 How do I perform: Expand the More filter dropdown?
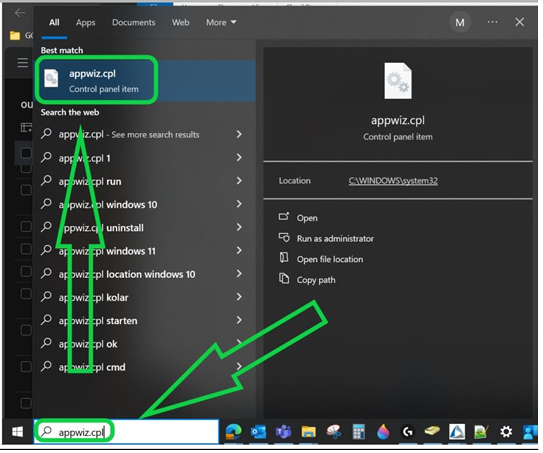click(x=221, y=23)
